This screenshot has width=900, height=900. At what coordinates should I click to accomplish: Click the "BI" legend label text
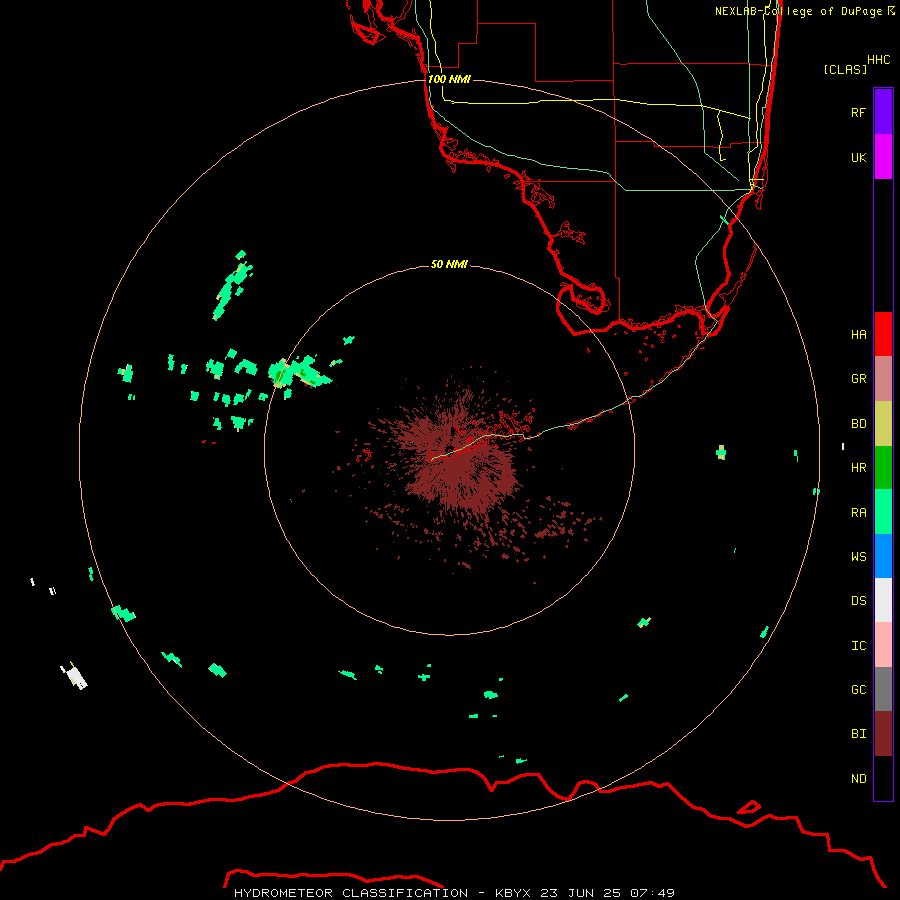click(x=858, y=734)
